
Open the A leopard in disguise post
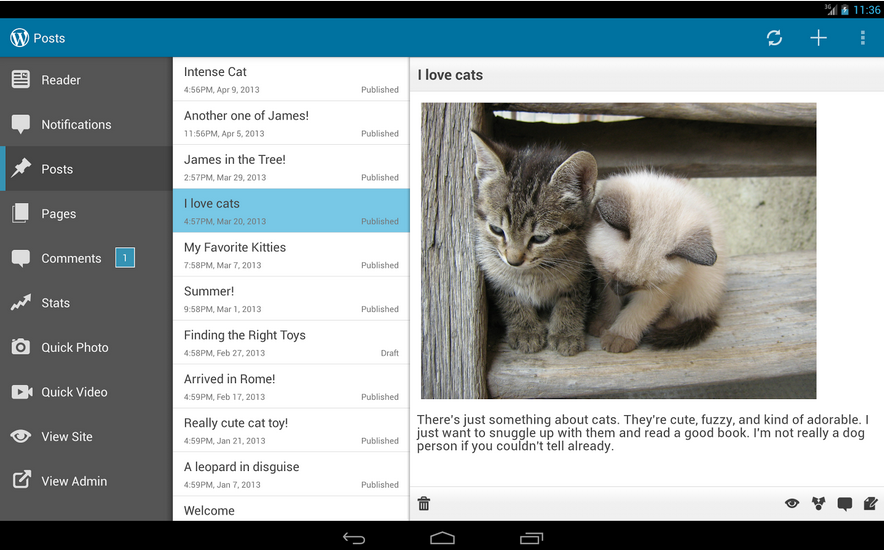[291, 474]
